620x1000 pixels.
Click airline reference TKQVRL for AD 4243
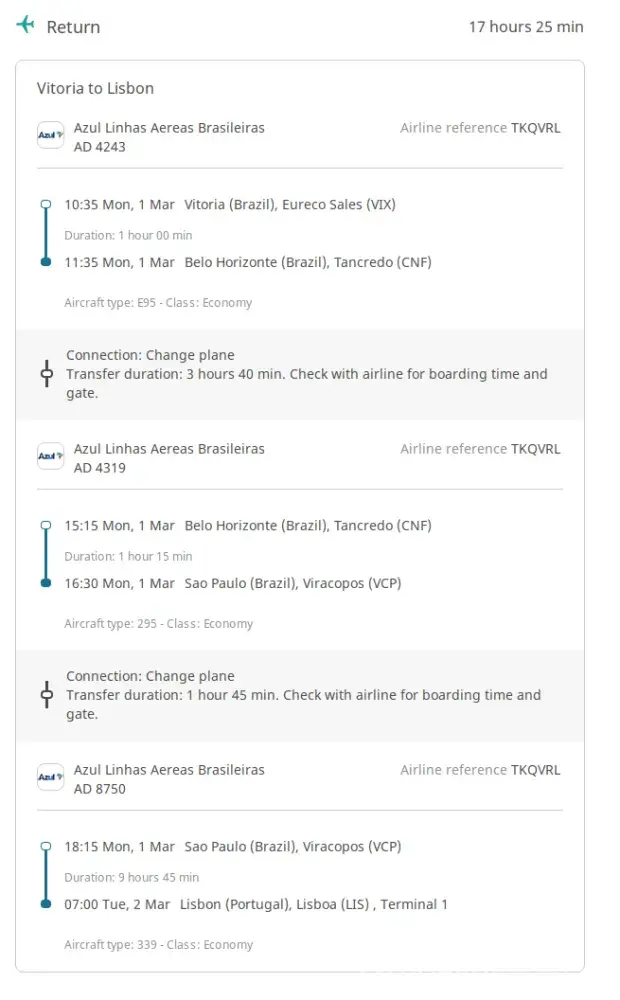pos(535,128)
